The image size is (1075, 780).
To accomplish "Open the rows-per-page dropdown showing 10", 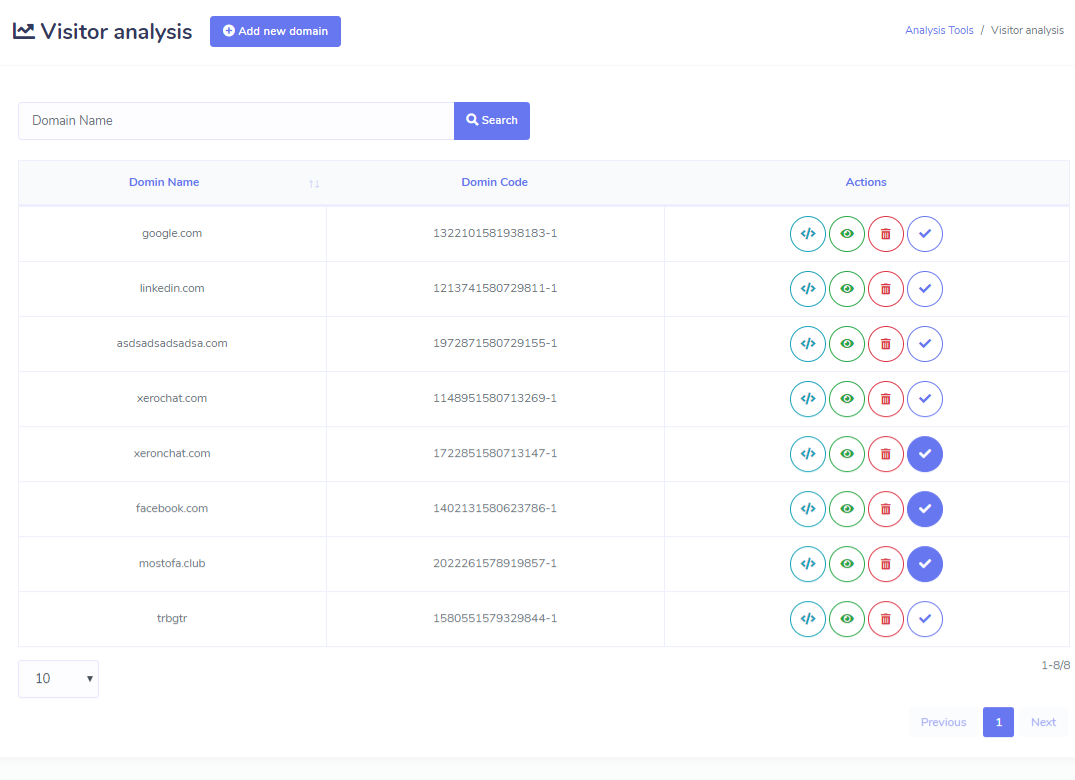I will pos(58,679).
